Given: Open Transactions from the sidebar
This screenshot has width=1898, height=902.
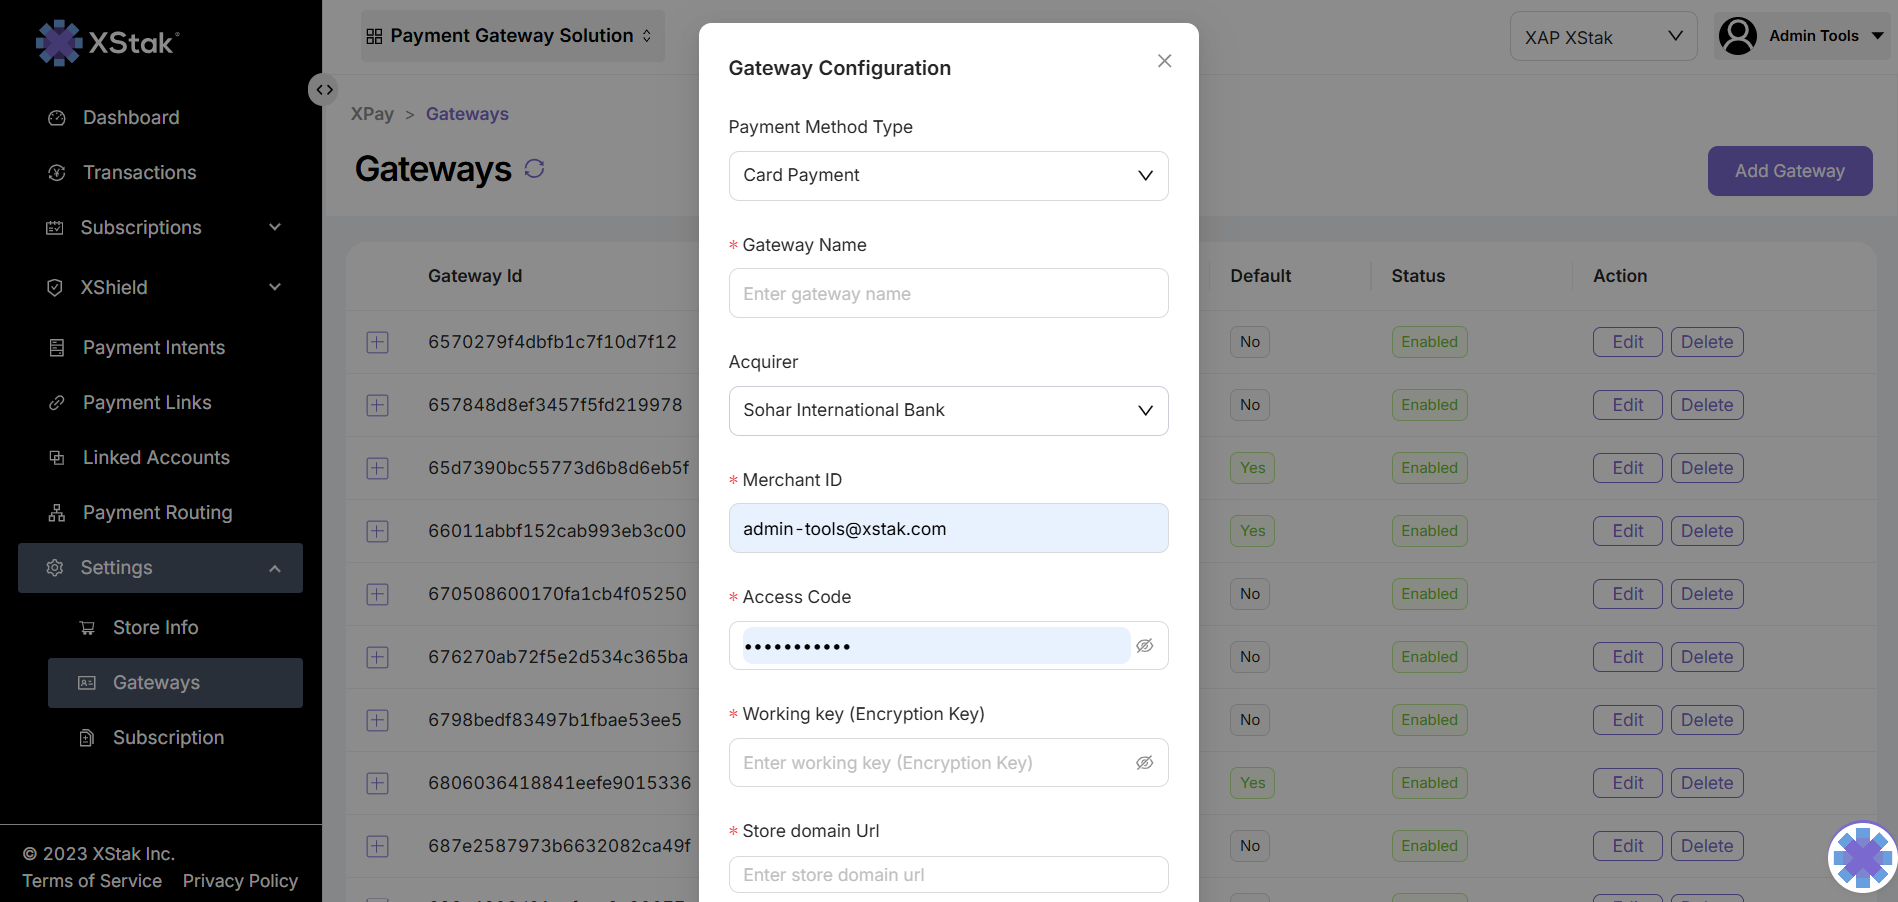Looking at the screenshot, I should point(139,173).
